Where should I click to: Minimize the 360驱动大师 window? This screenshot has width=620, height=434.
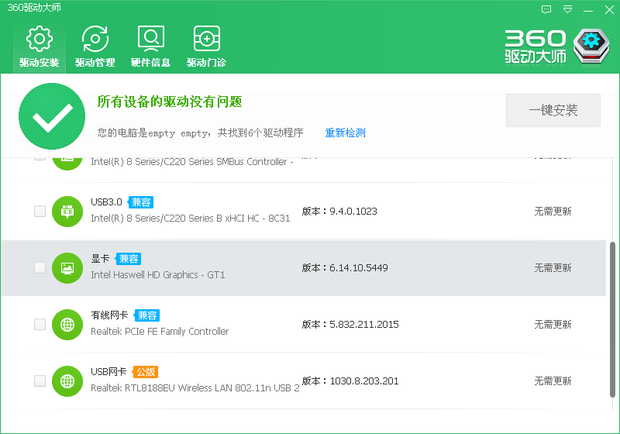tap(588, 9)
